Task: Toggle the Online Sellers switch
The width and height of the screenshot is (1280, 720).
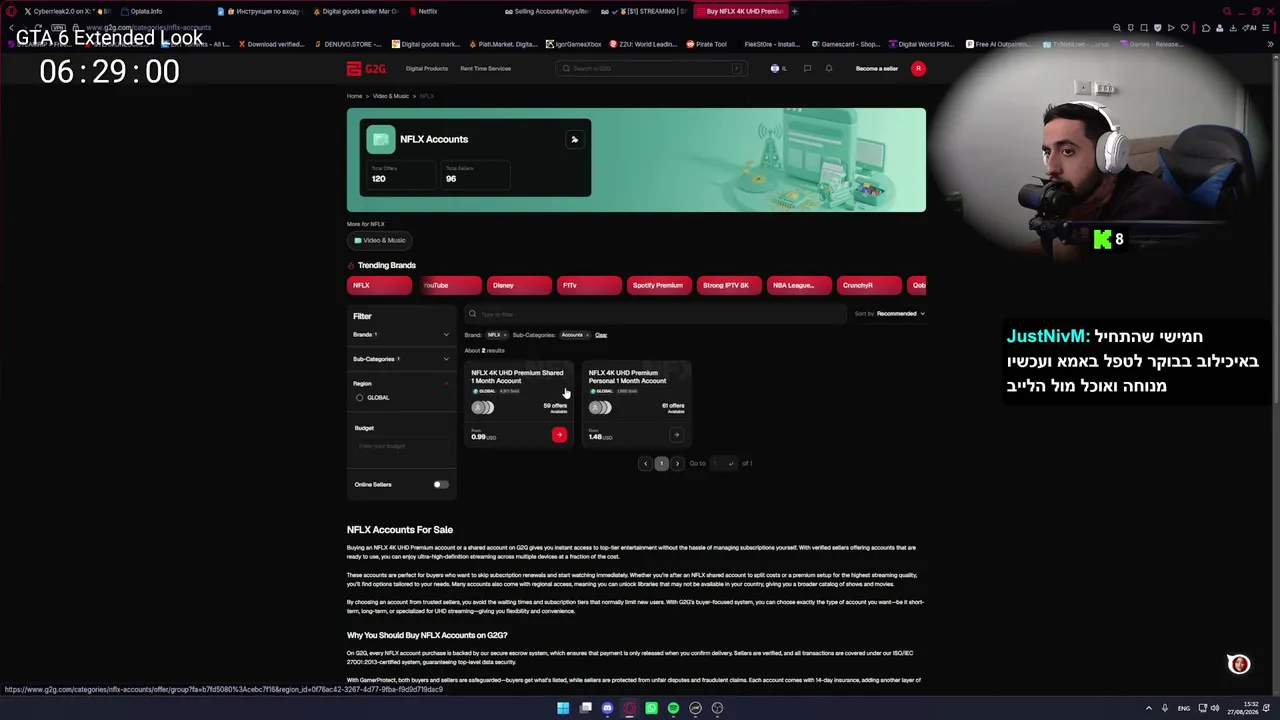Action: tap(440, 484)
